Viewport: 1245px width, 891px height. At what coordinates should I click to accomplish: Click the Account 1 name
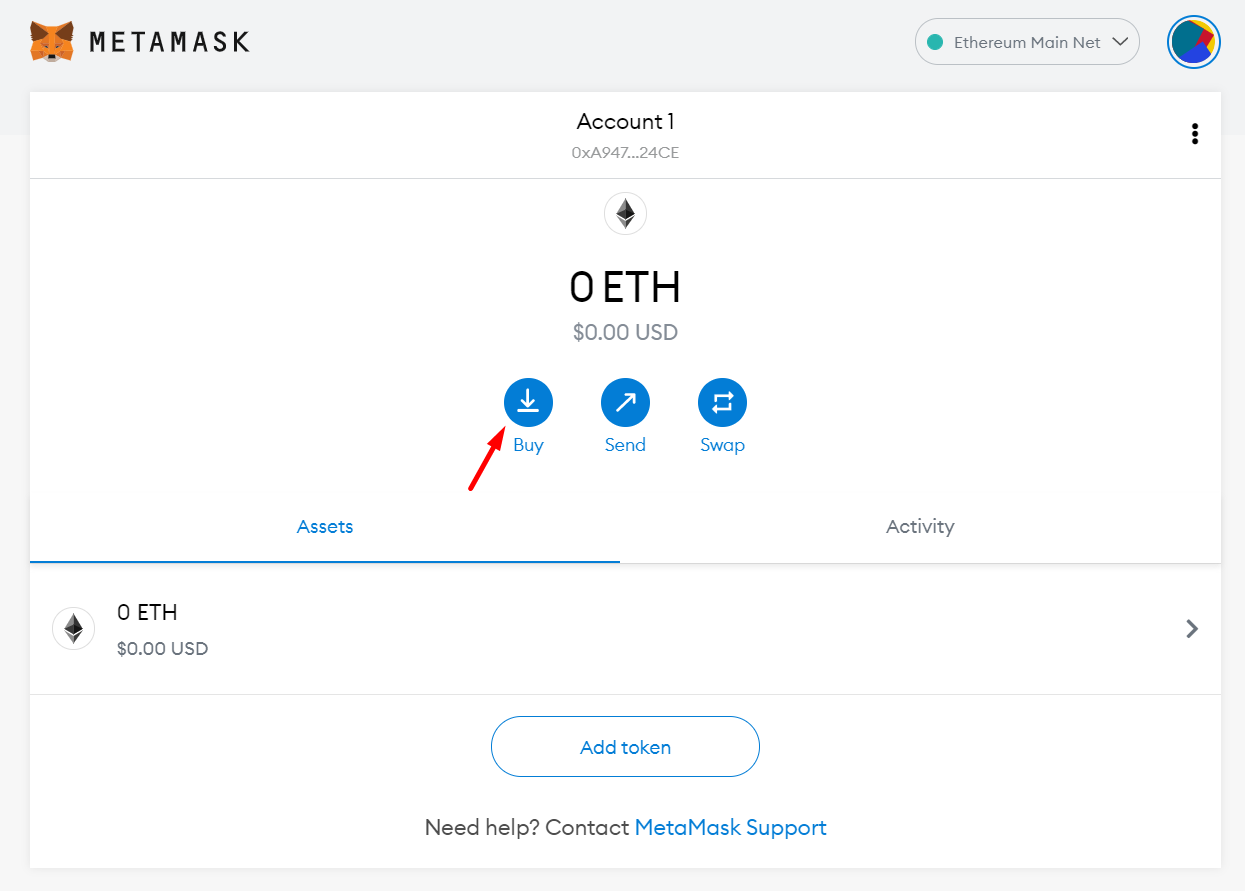[x=625, y=122]
